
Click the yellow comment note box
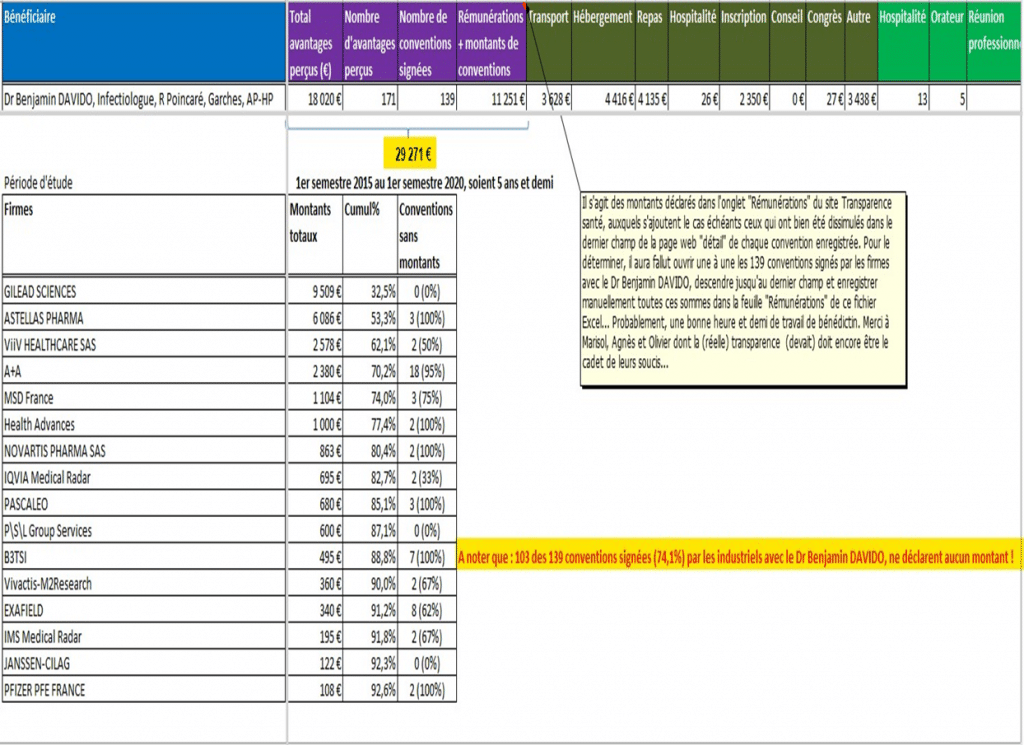(x=744, y=289)
